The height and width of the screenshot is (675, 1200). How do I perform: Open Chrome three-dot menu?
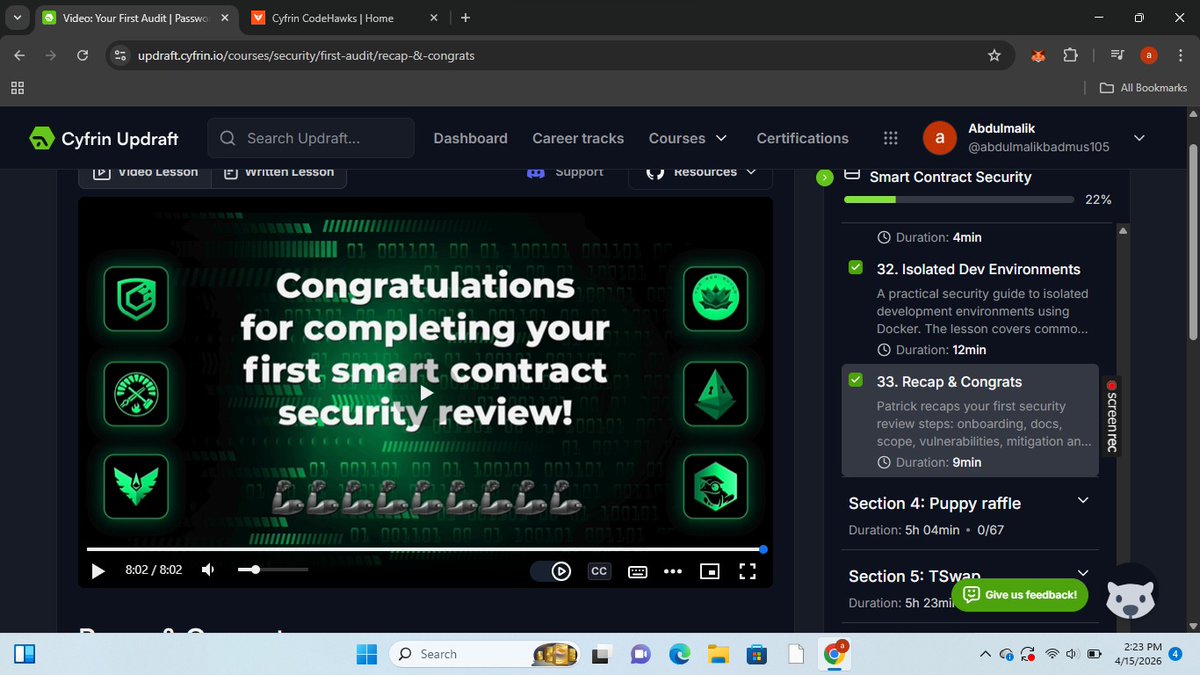[1181, 55]
